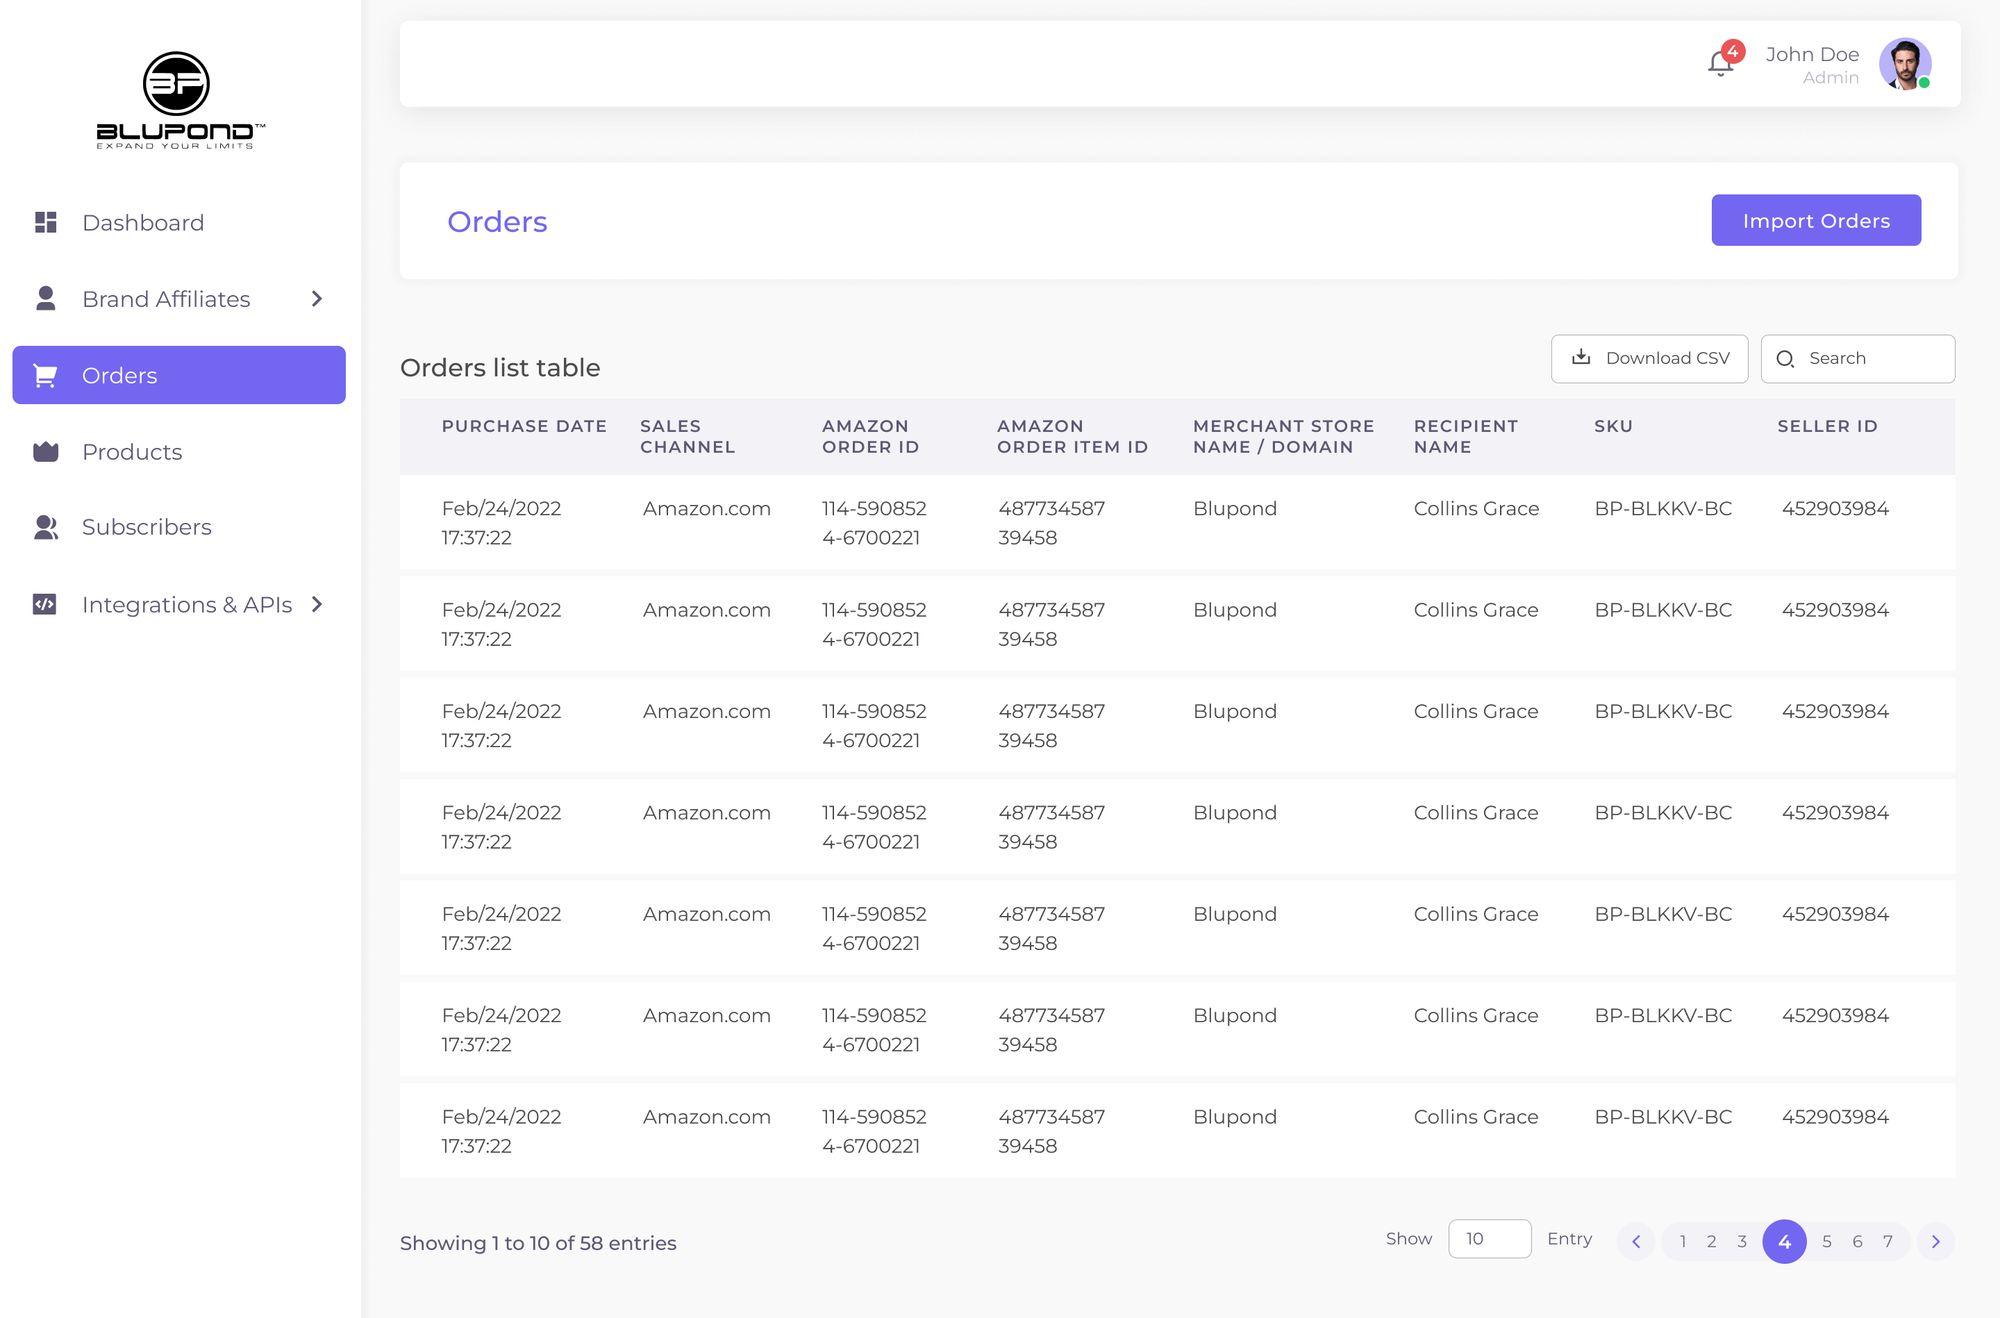The height and width of the screenshot is (1318, 2000).
Task: Click the notification bell icon
Action: pyautogui.click(x=1720, y=64)
